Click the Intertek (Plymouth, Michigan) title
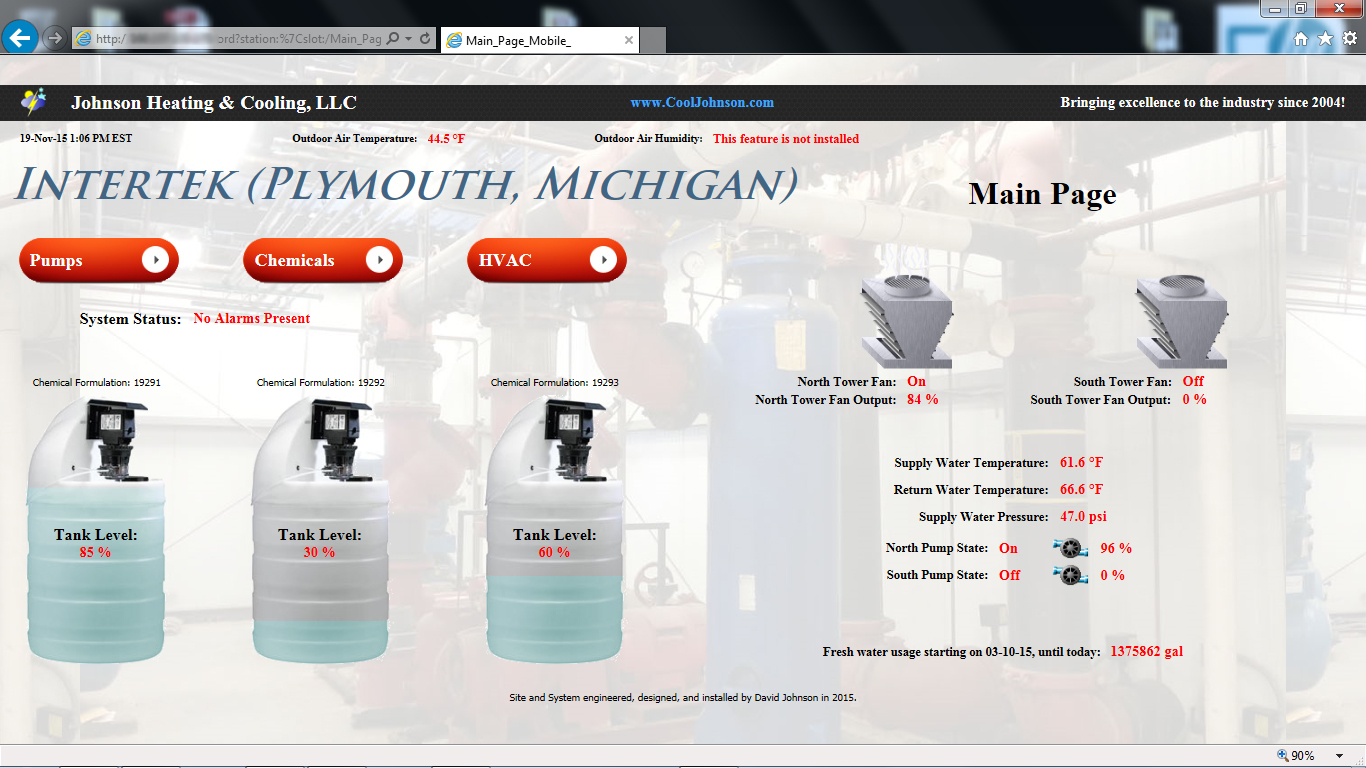The height and width of the screenshot is (768, 1366). click(x=406, y=185)
